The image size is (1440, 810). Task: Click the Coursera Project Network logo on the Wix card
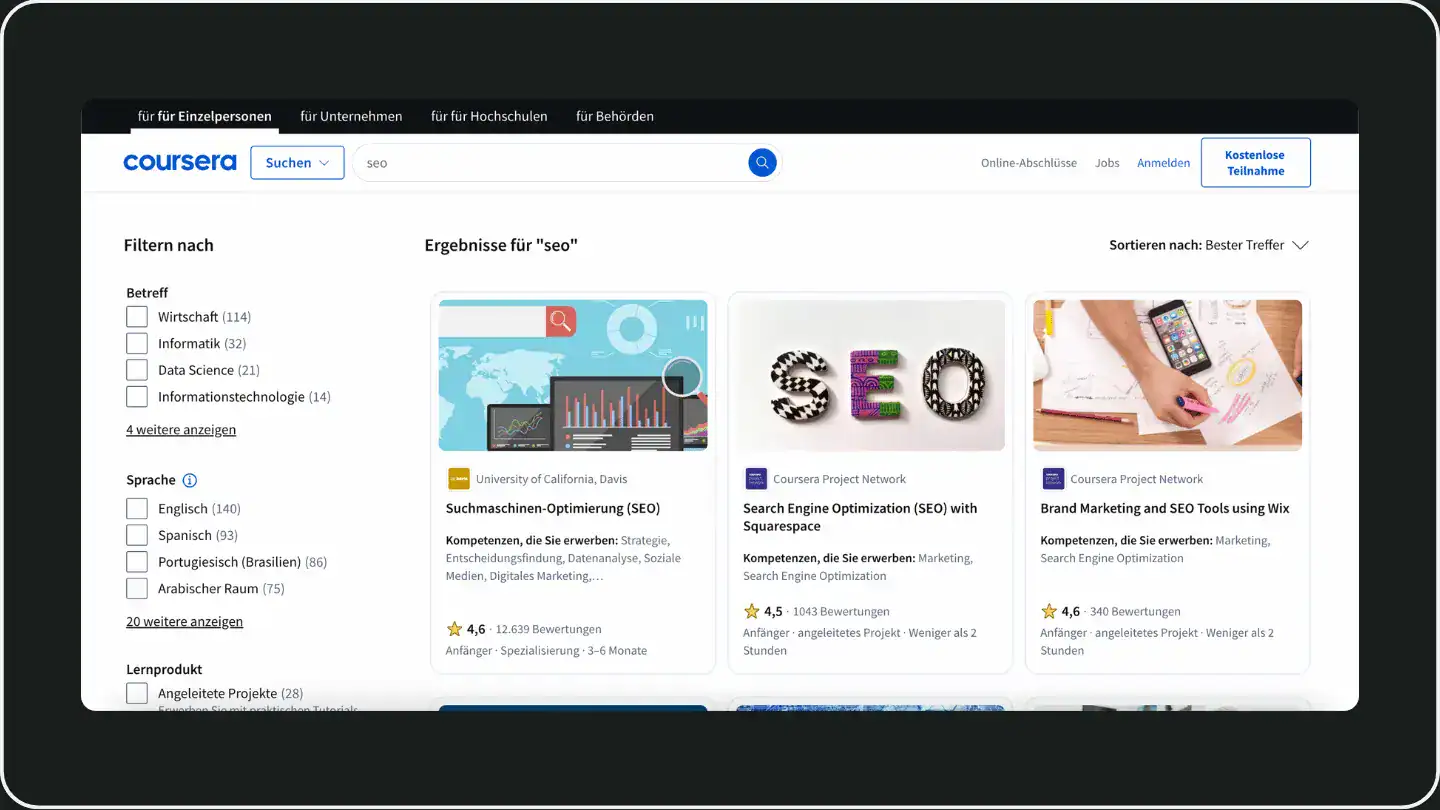tap(1053, 479)
